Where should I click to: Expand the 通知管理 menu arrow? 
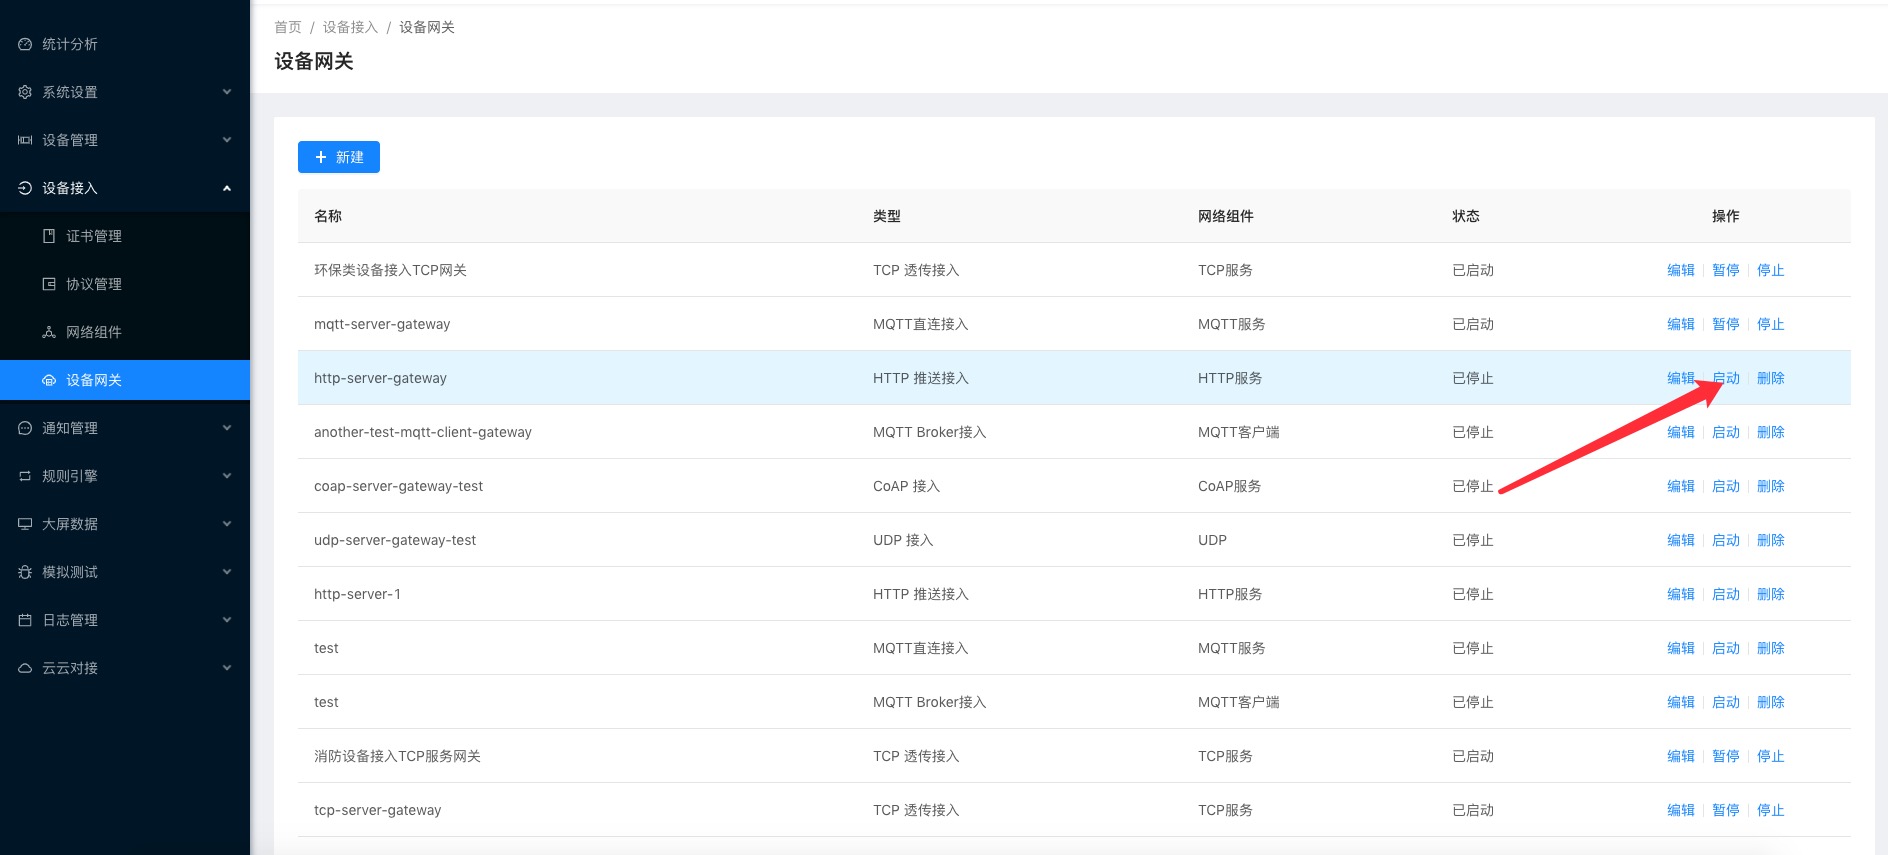[x=227, y=428]
